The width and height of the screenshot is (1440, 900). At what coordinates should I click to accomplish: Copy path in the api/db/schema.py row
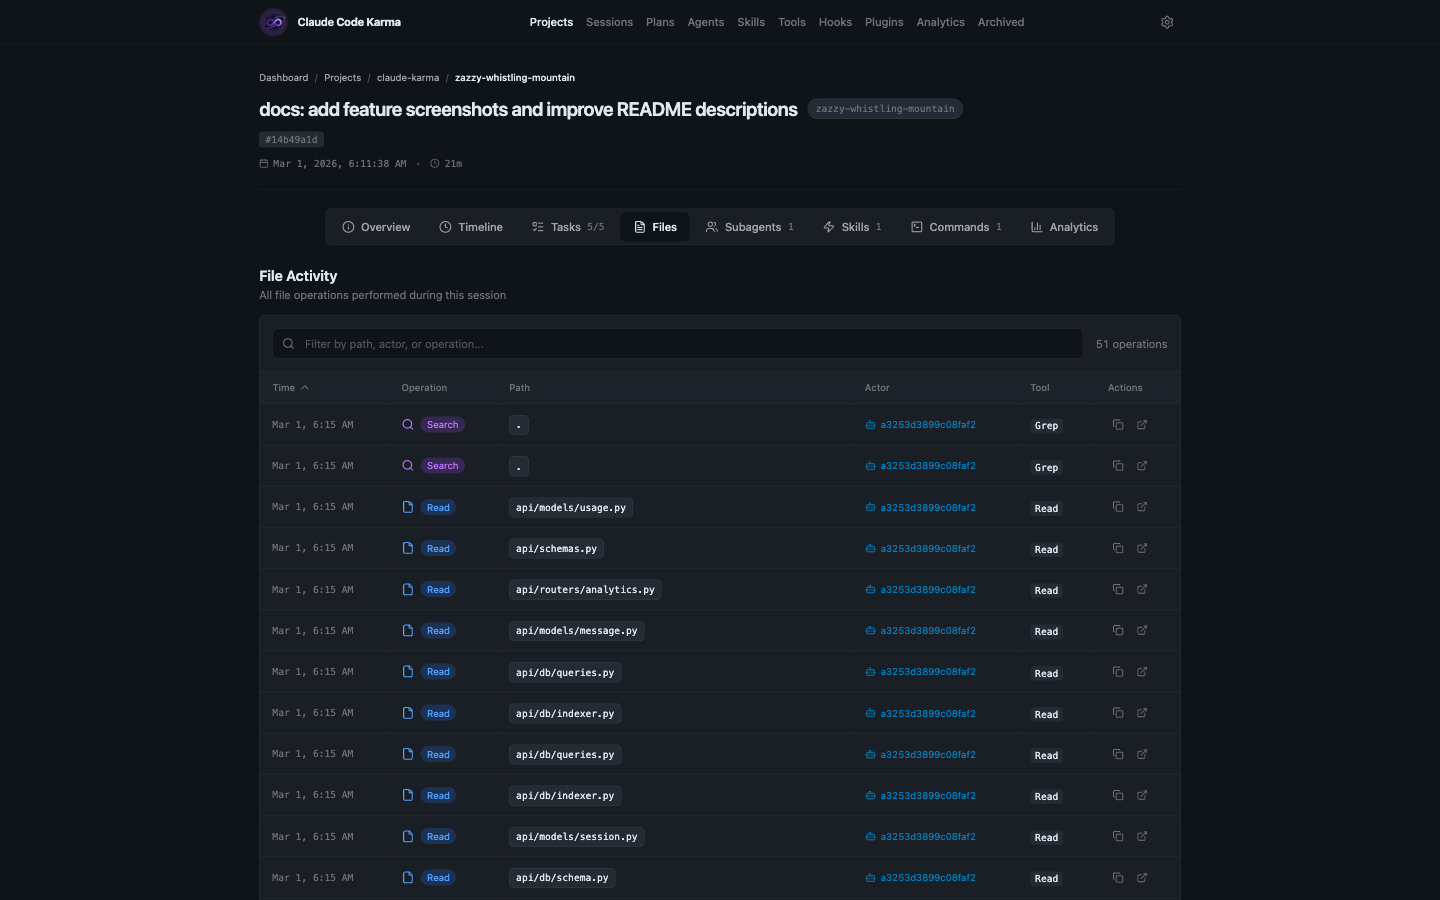[x=1118, y=877]
